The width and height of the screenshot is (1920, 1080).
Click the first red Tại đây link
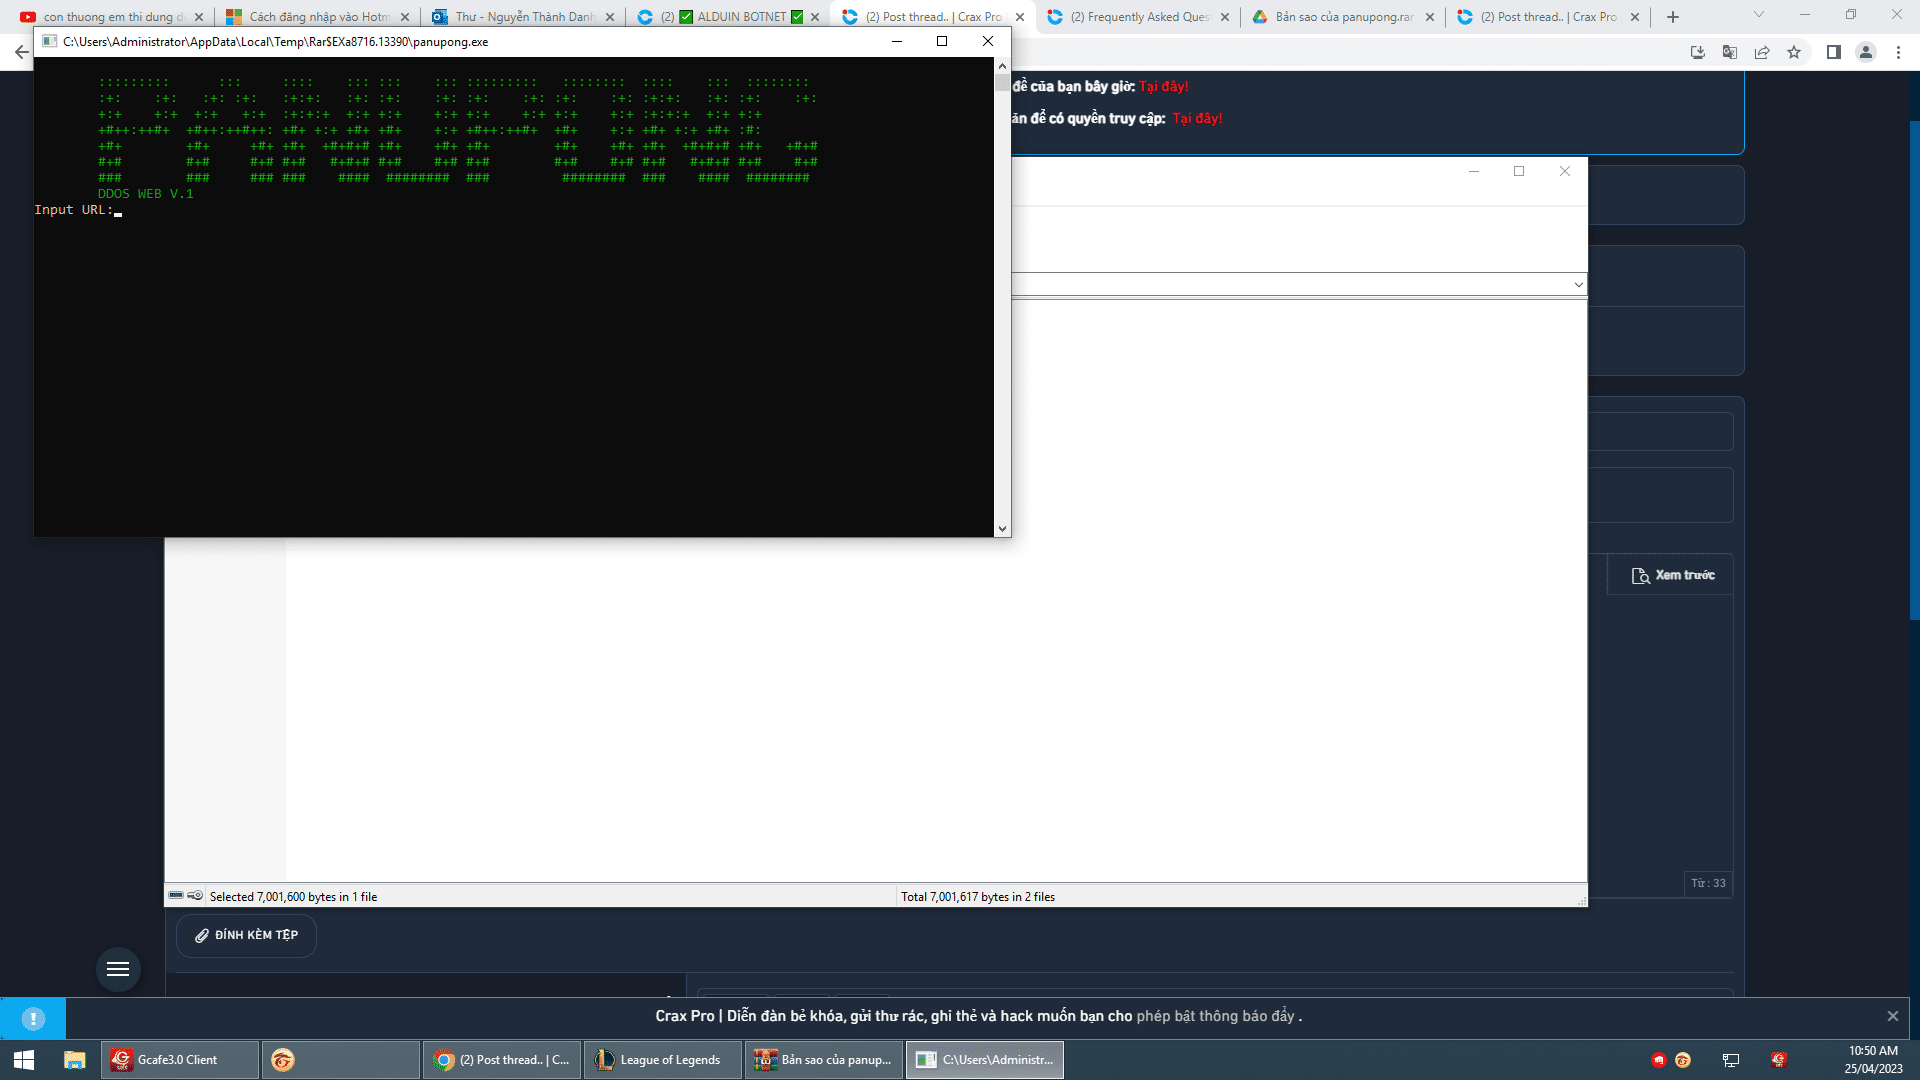[1163, 86]
